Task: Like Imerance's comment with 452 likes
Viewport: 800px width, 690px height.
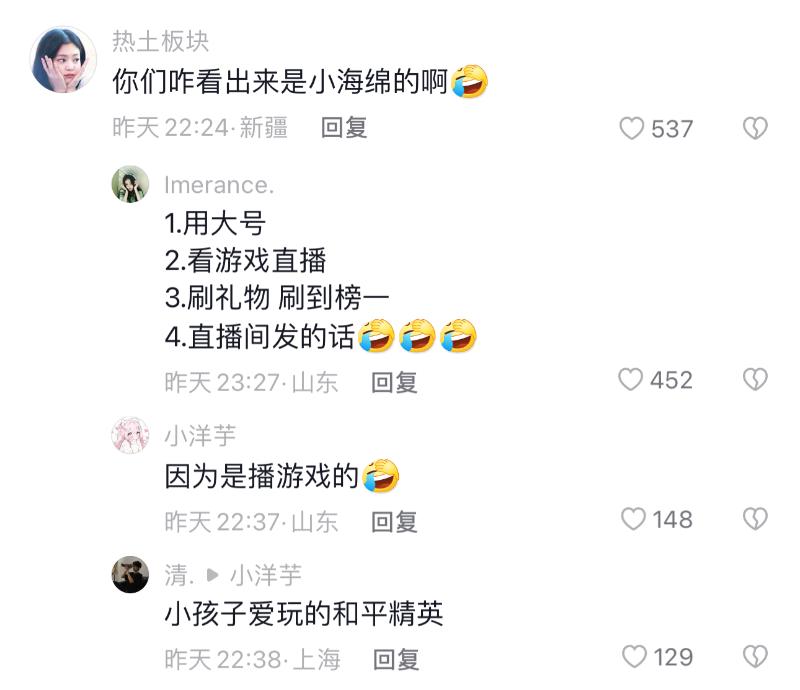Action: pyautogui.click(x=631, y=380)
